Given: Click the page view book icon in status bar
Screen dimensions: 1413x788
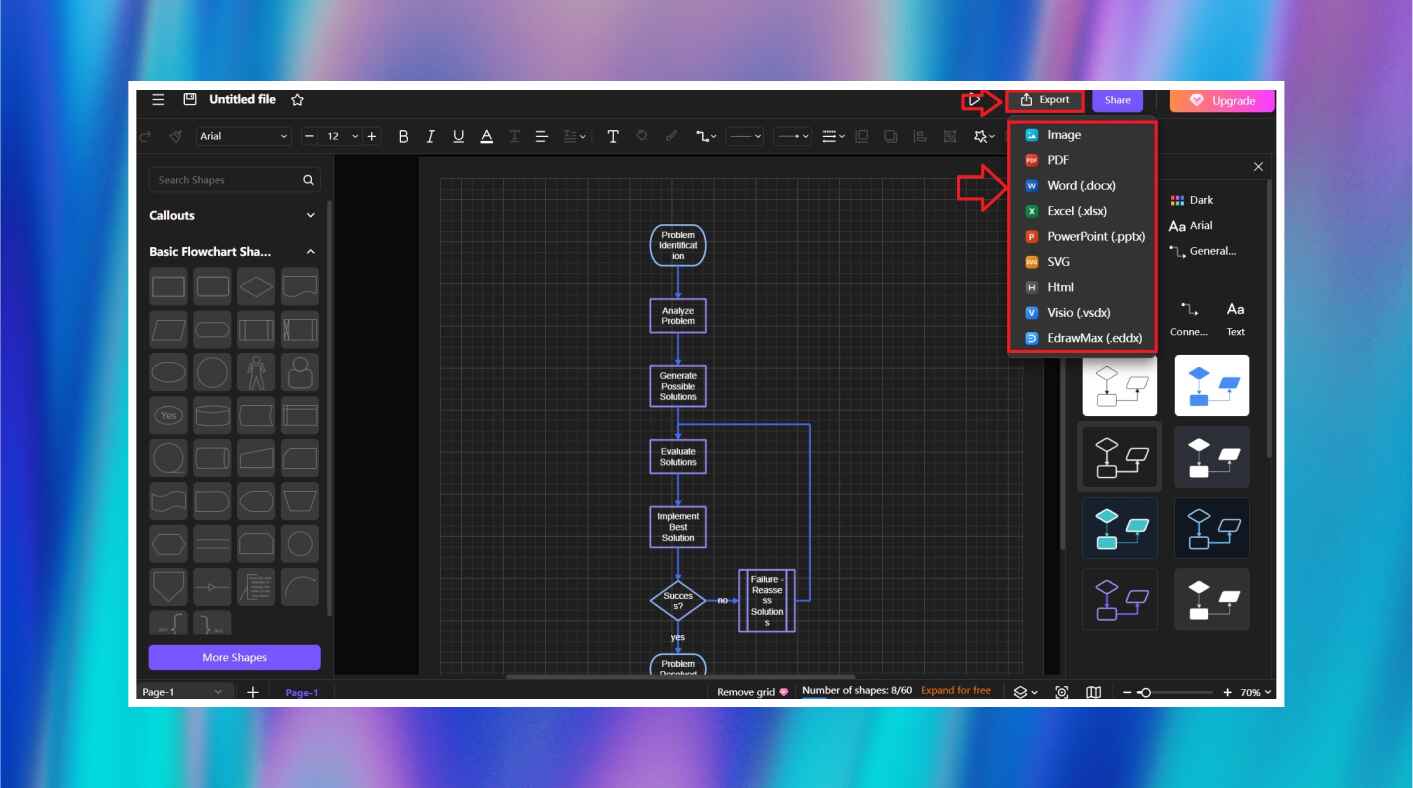Looking at the screenshot, I should pyautogui.click(x=1094, y=692).
